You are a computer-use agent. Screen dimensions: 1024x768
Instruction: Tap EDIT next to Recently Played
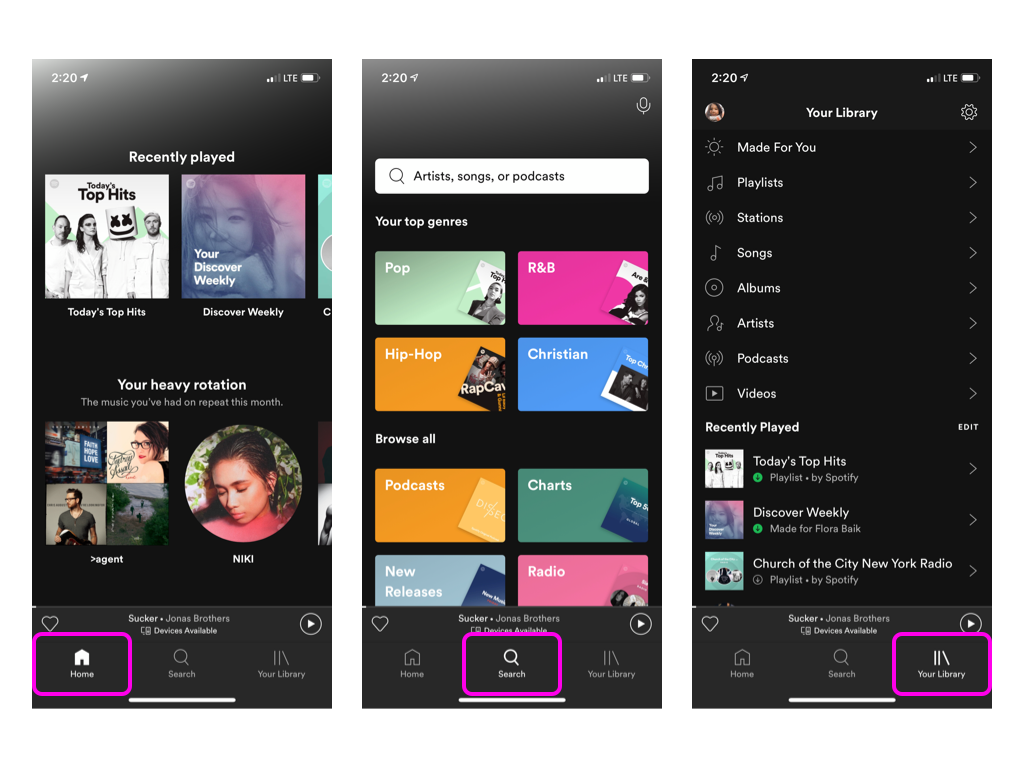967,427
